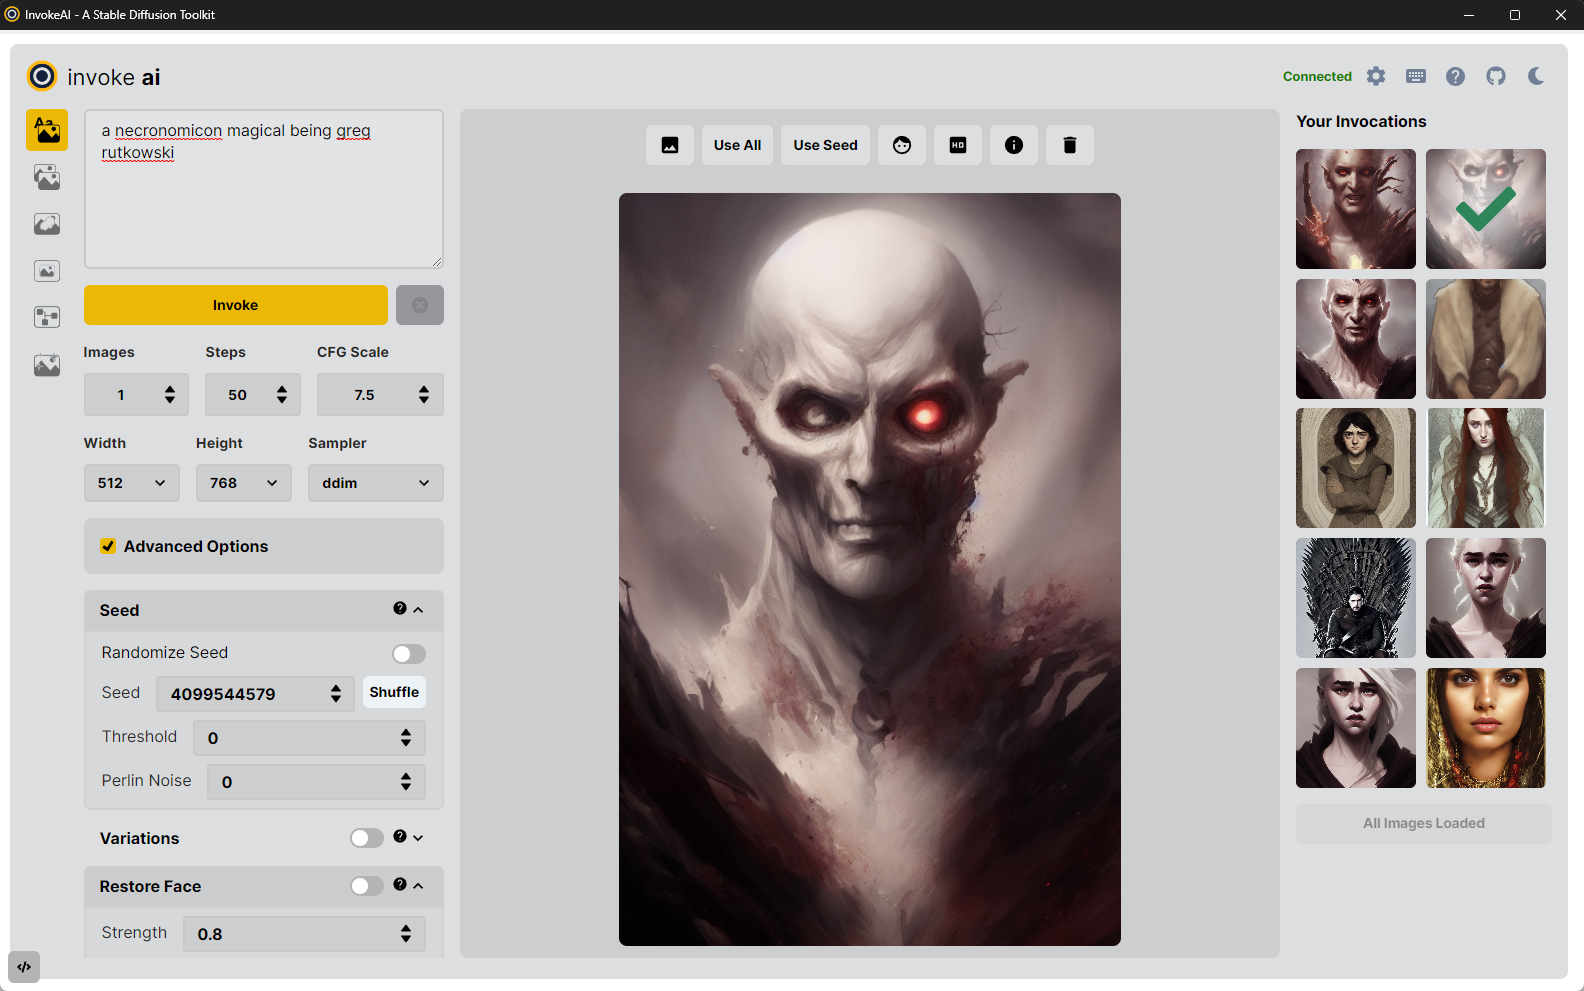Switch to dark mode with moon icon
1584x991 pixels.
(1536, 77)
